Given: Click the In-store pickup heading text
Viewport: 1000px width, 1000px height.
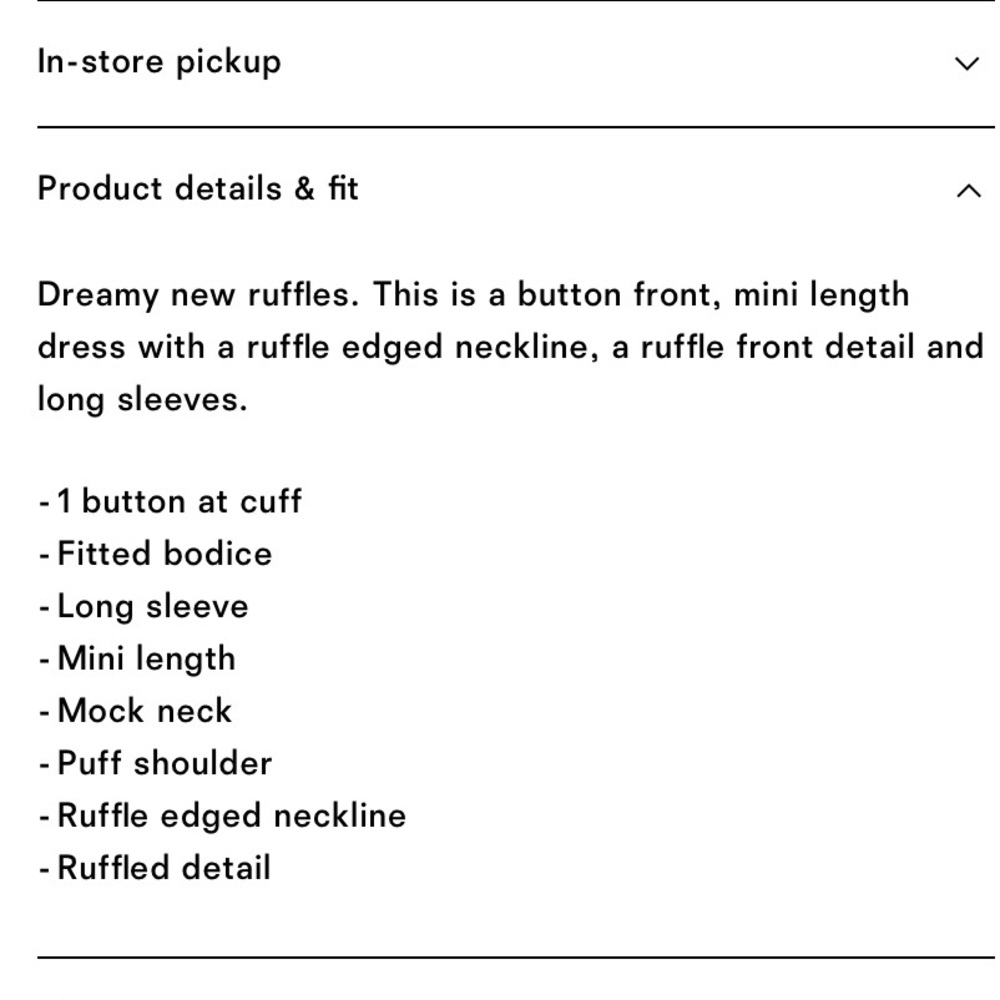Looking at the screenshot, I should click(159, 61).
